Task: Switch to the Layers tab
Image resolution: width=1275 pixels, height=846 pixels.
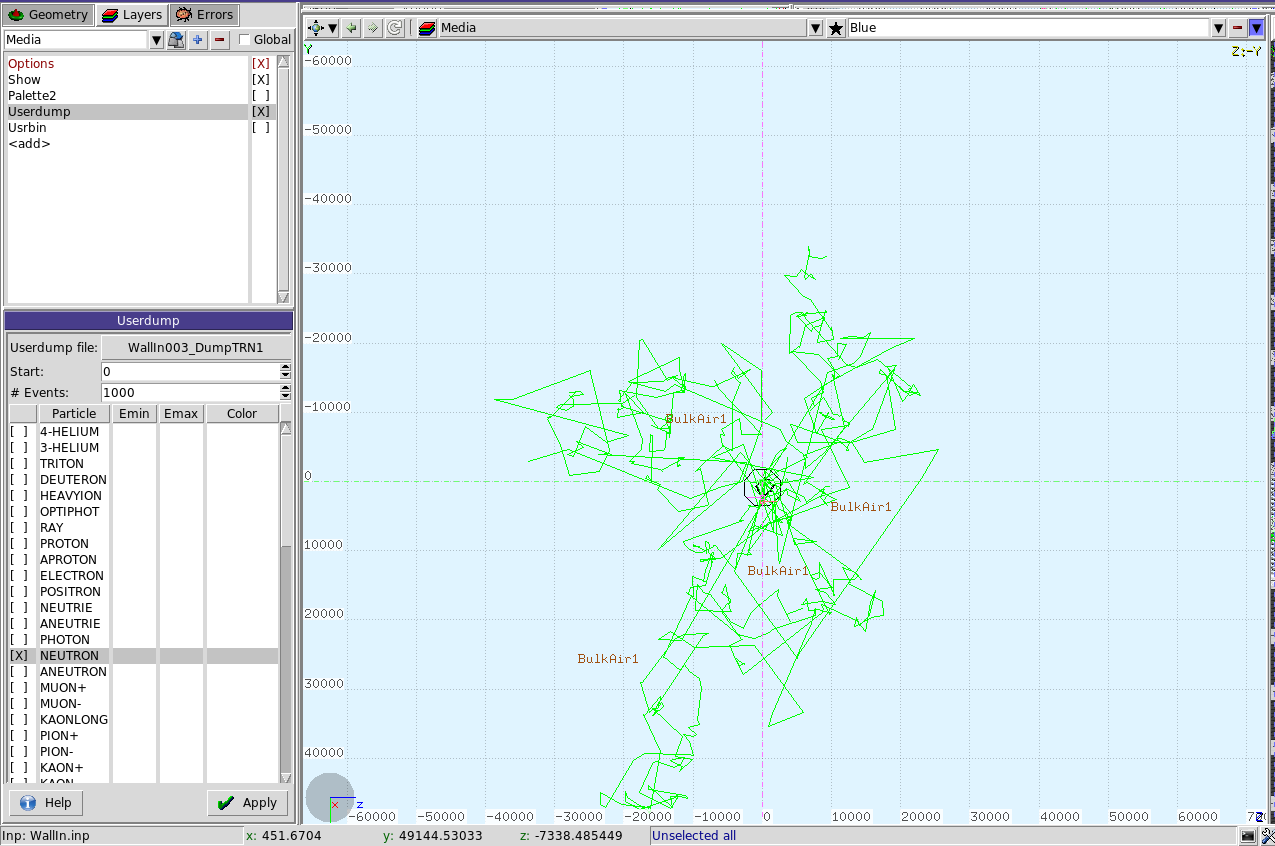Action: coord(132,15)
